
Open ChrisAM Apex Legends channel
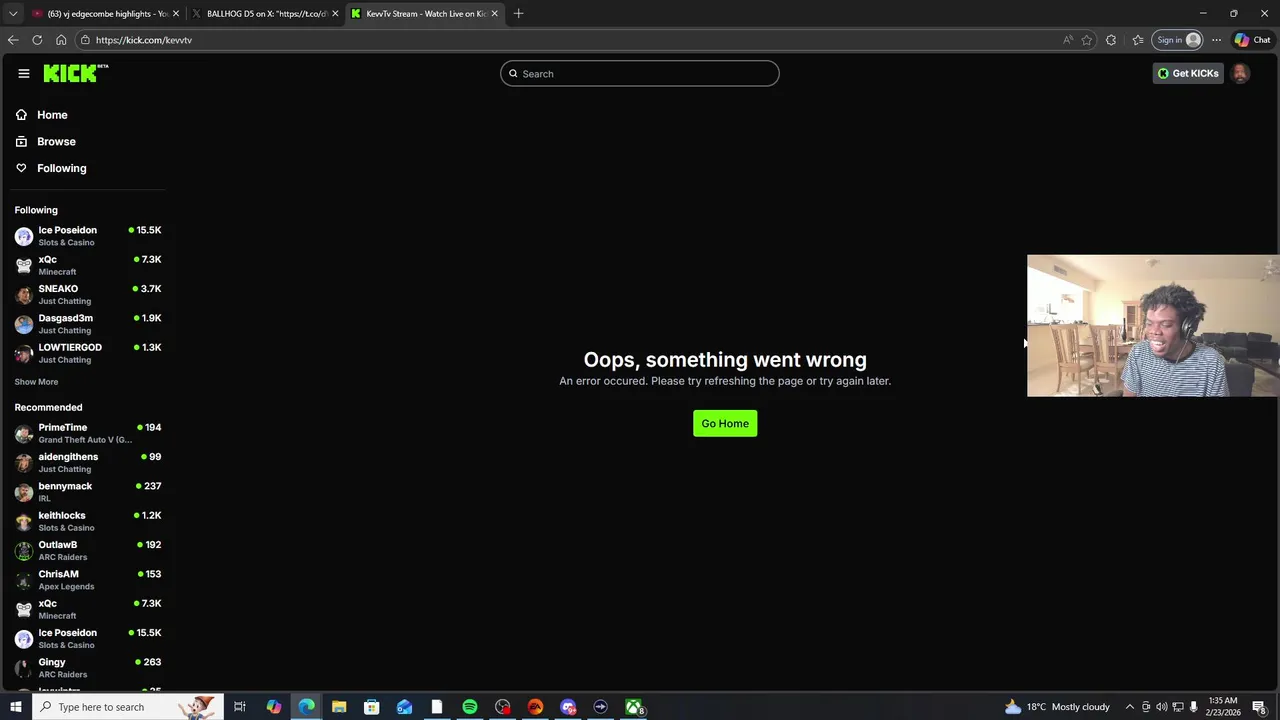pyautogui.click(x=88, y=580)
